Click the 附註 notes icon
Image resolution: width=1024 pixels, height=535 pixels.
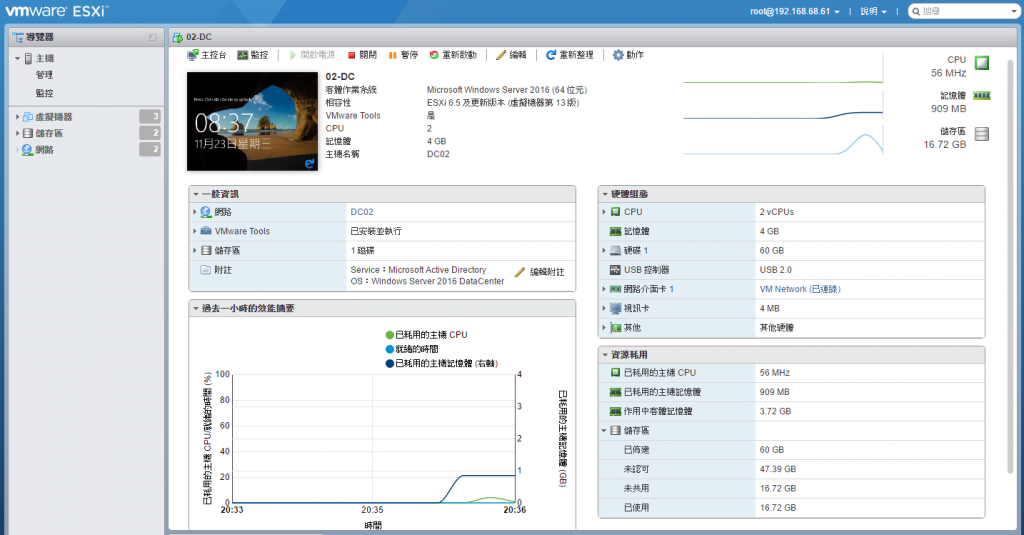click(x=206, y=270)
